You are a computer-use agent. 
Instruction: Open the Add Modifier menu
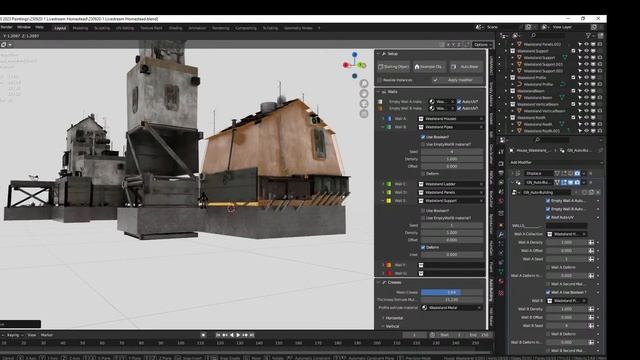click(556, 162)
